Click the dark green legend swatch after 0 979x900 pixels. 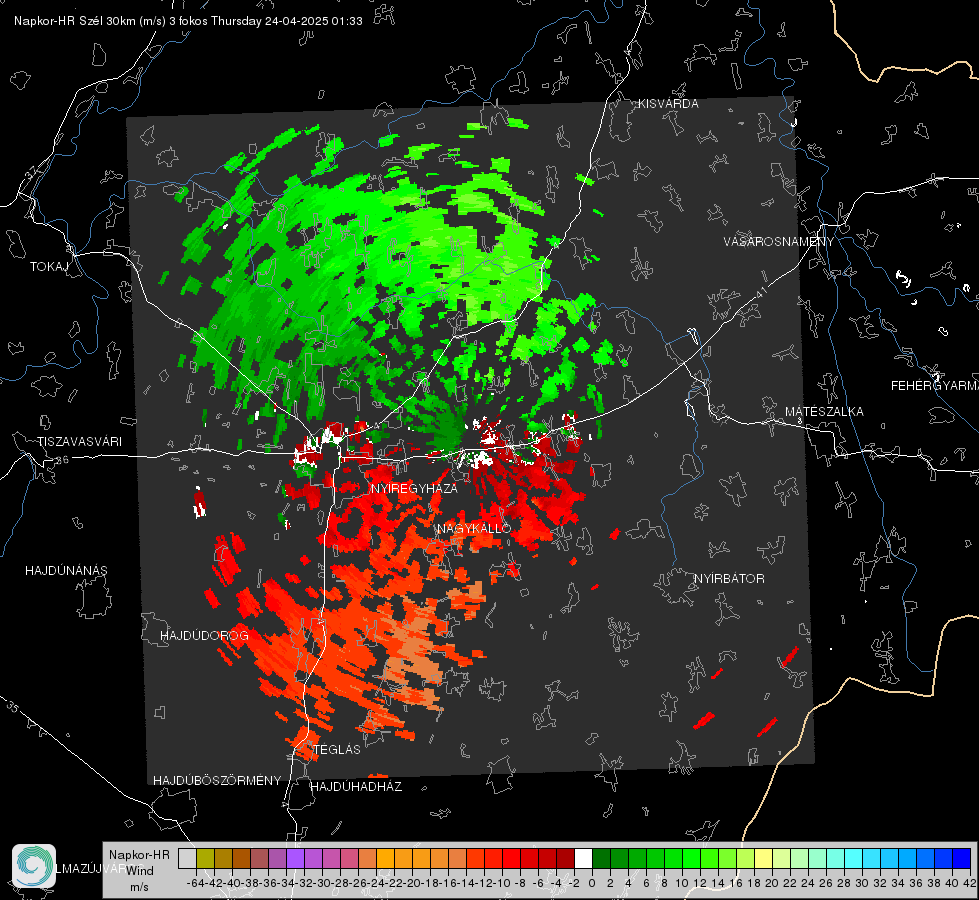pyautogui.click(x=601, y=858)
